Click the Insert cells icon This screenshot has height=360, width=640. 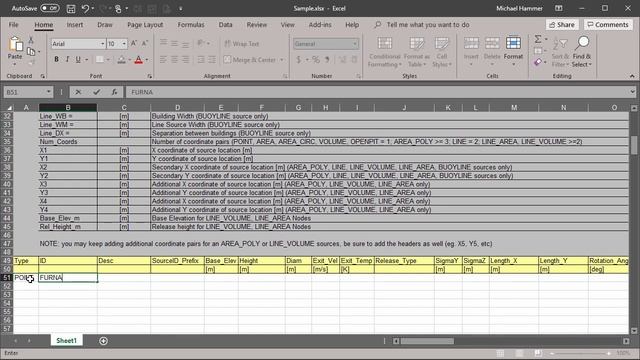click(471, 43)
